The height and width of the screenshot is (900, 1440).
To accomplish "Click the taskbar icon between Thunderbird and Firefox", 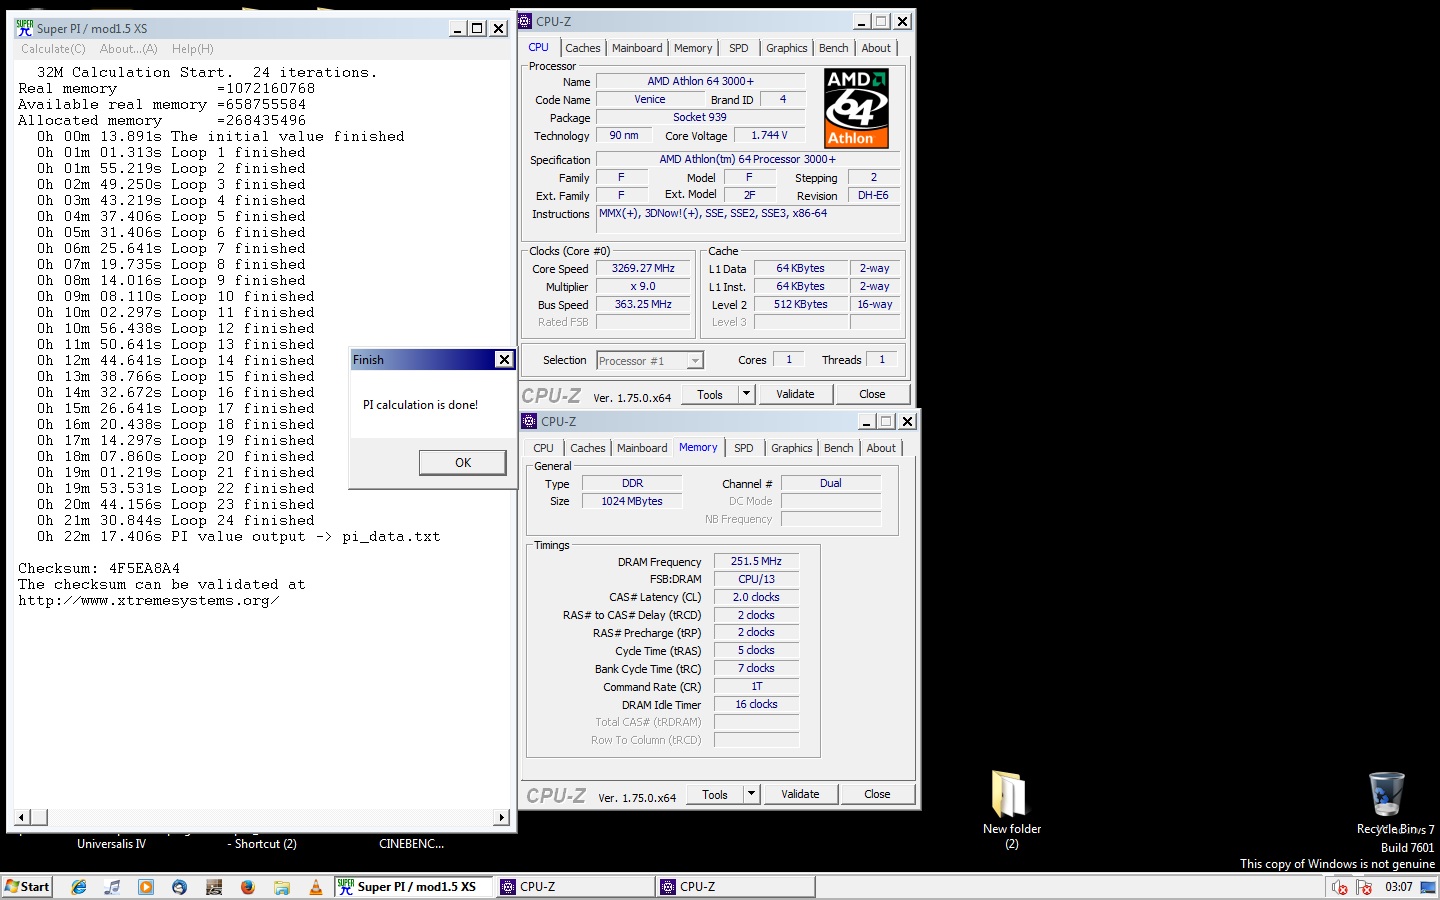I will pyautogui.click(x=214, y=886).
